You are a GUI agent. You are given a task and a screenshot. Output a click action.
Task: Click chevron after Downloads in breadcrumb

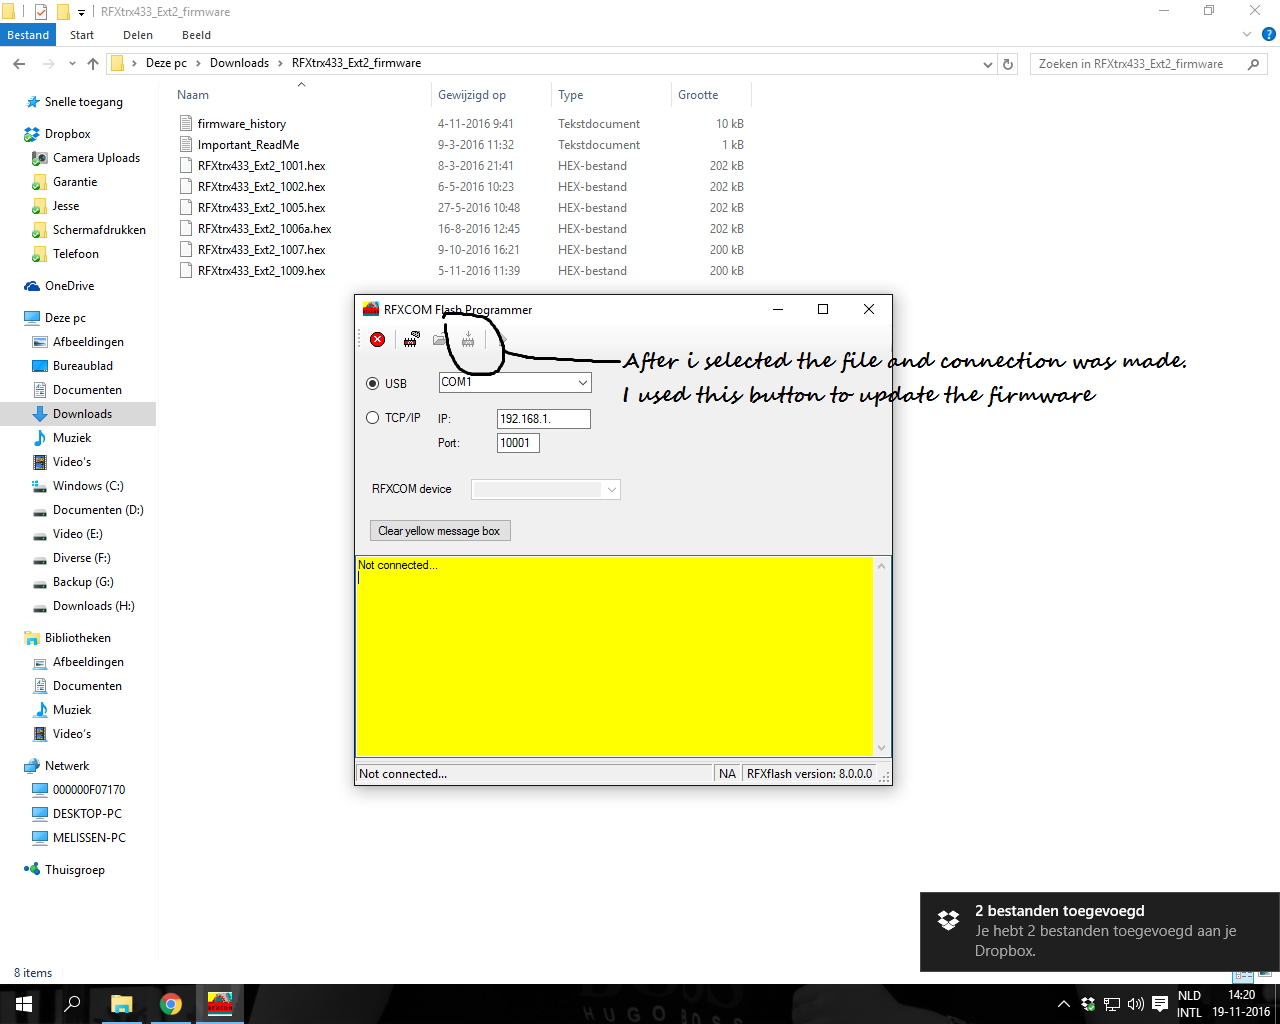click(x=281, y=63)
